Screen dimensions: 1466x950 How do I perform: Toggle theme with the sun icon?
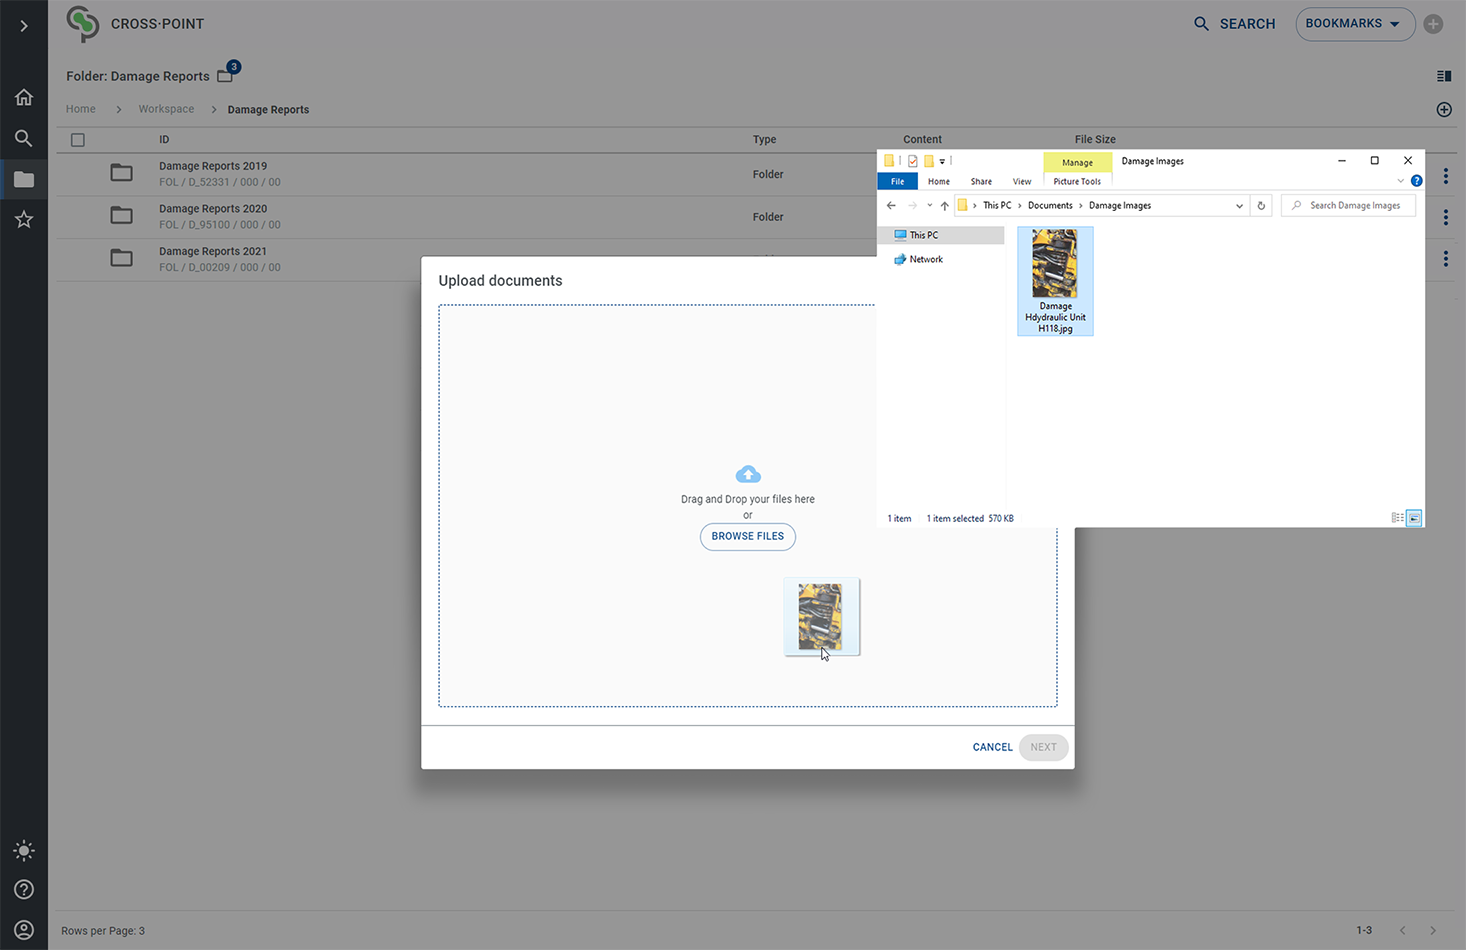point(24,851)
